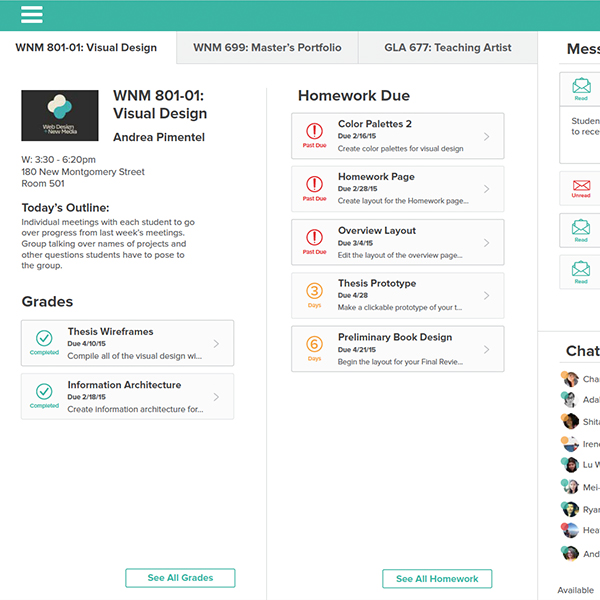Viewport: 600px width, 600px height.
Task: Click the Past Due icon for Color Palettes 2
Action: [314, 131]
